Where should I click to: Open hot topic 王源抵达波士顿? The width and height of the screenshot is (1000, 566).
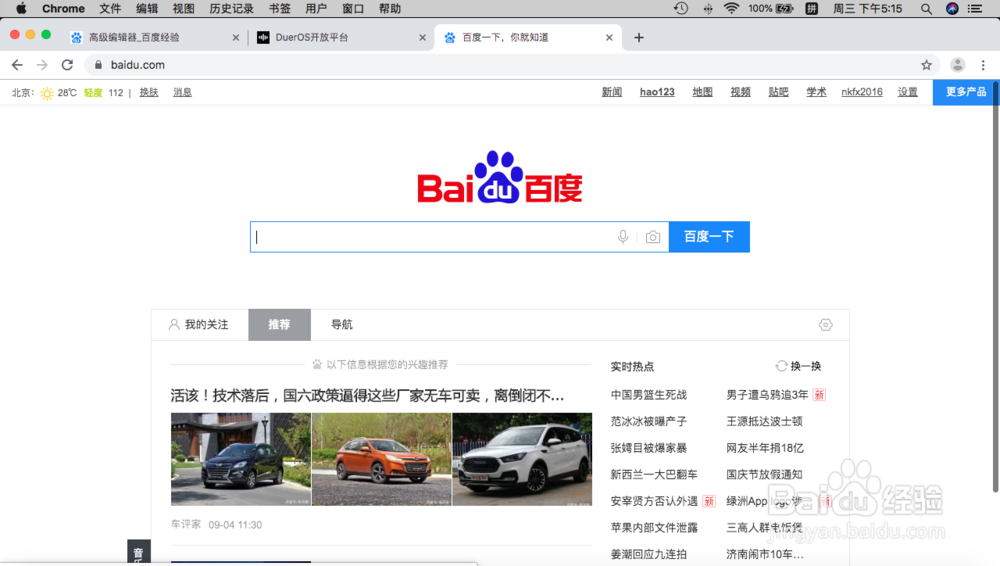coord(764,422)
